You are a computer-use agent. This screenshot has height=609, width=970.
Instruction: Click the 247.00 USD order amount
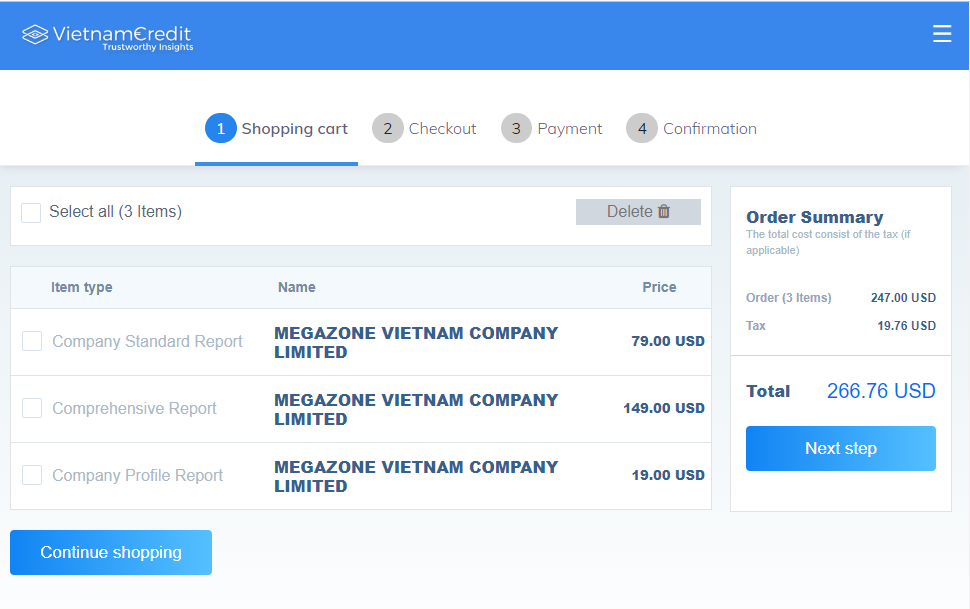point(903,298)
